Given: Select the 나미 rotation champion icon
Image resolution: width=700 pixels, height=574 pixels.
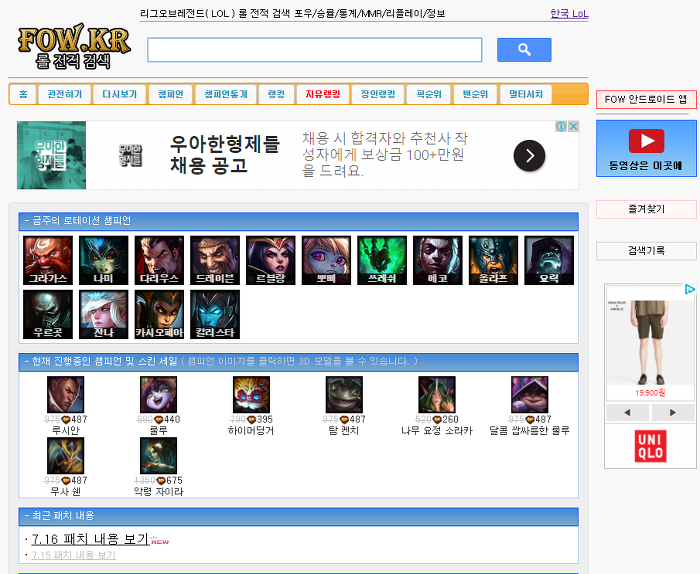Looking at the screenshot, I should pyautogui.click(x=104, y=260).
